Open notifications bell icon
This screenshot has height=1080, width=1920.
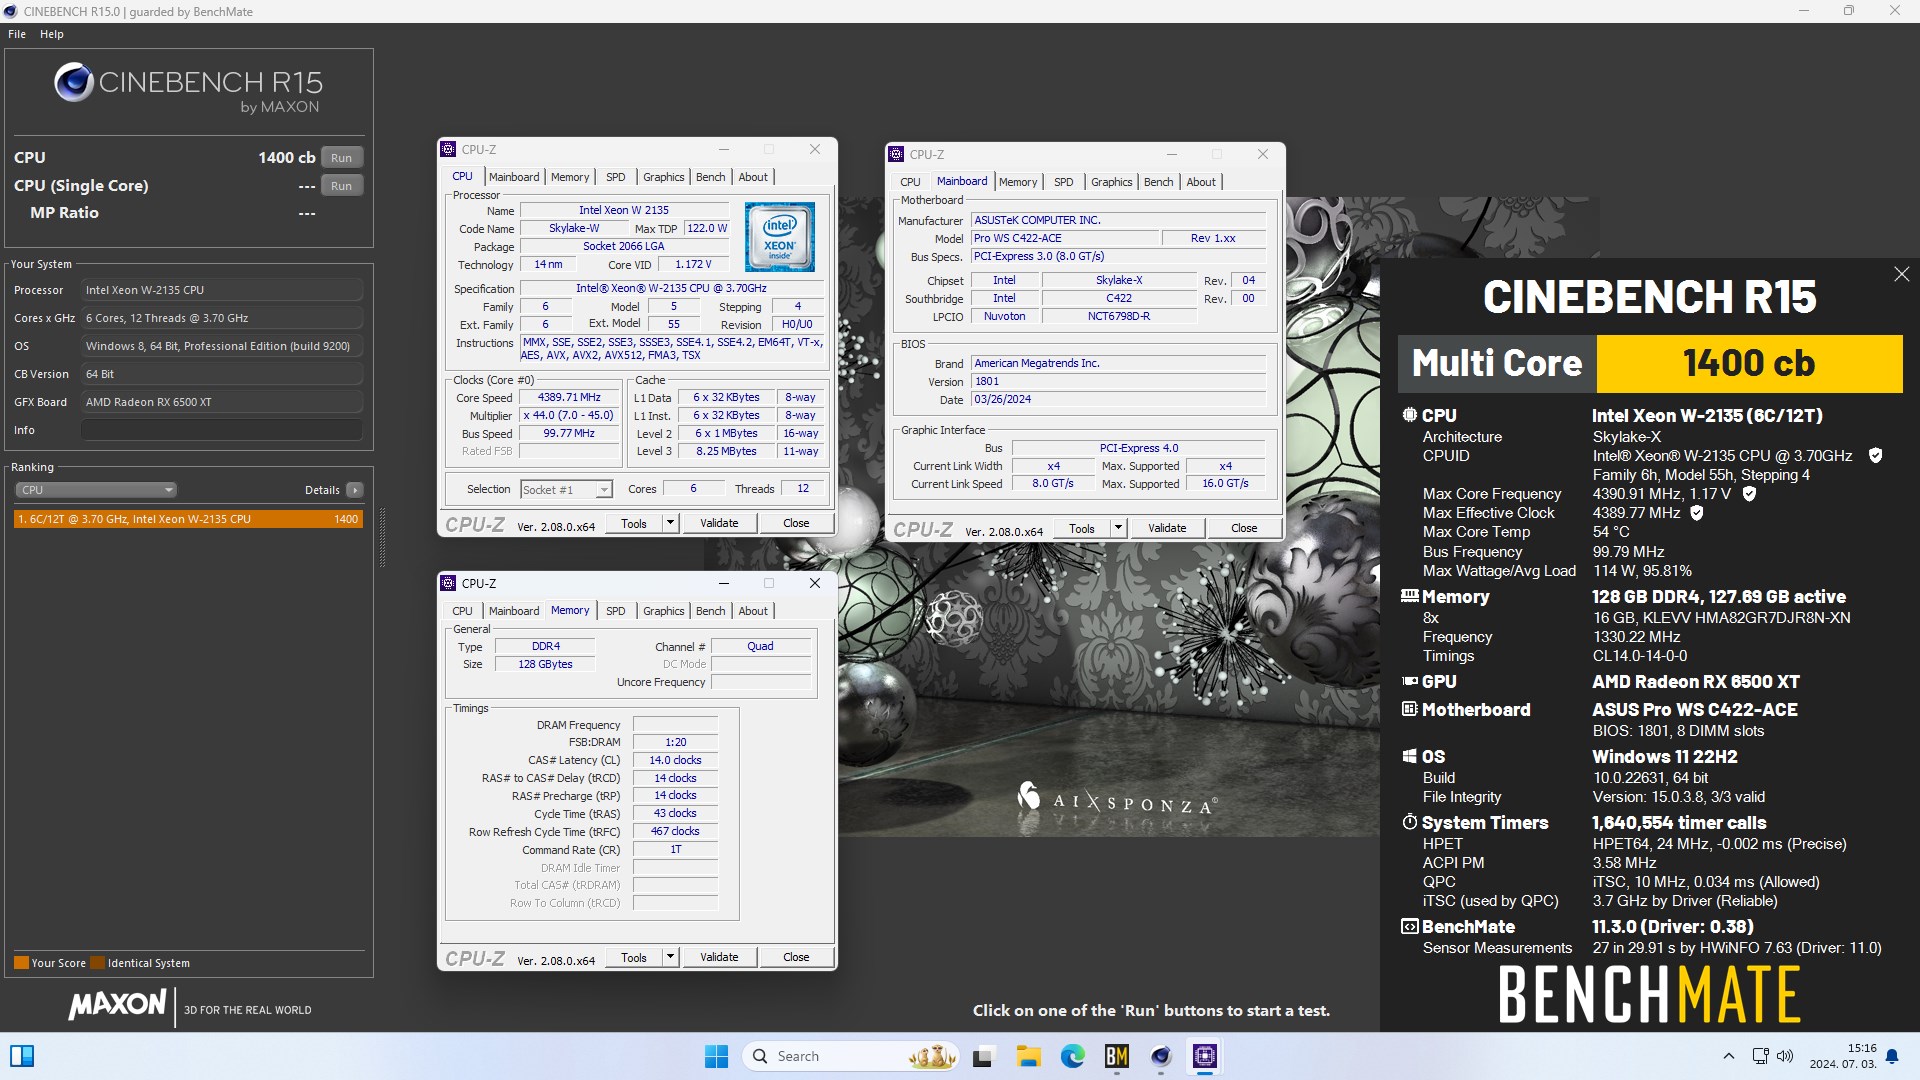[x=1892, y=1056]
